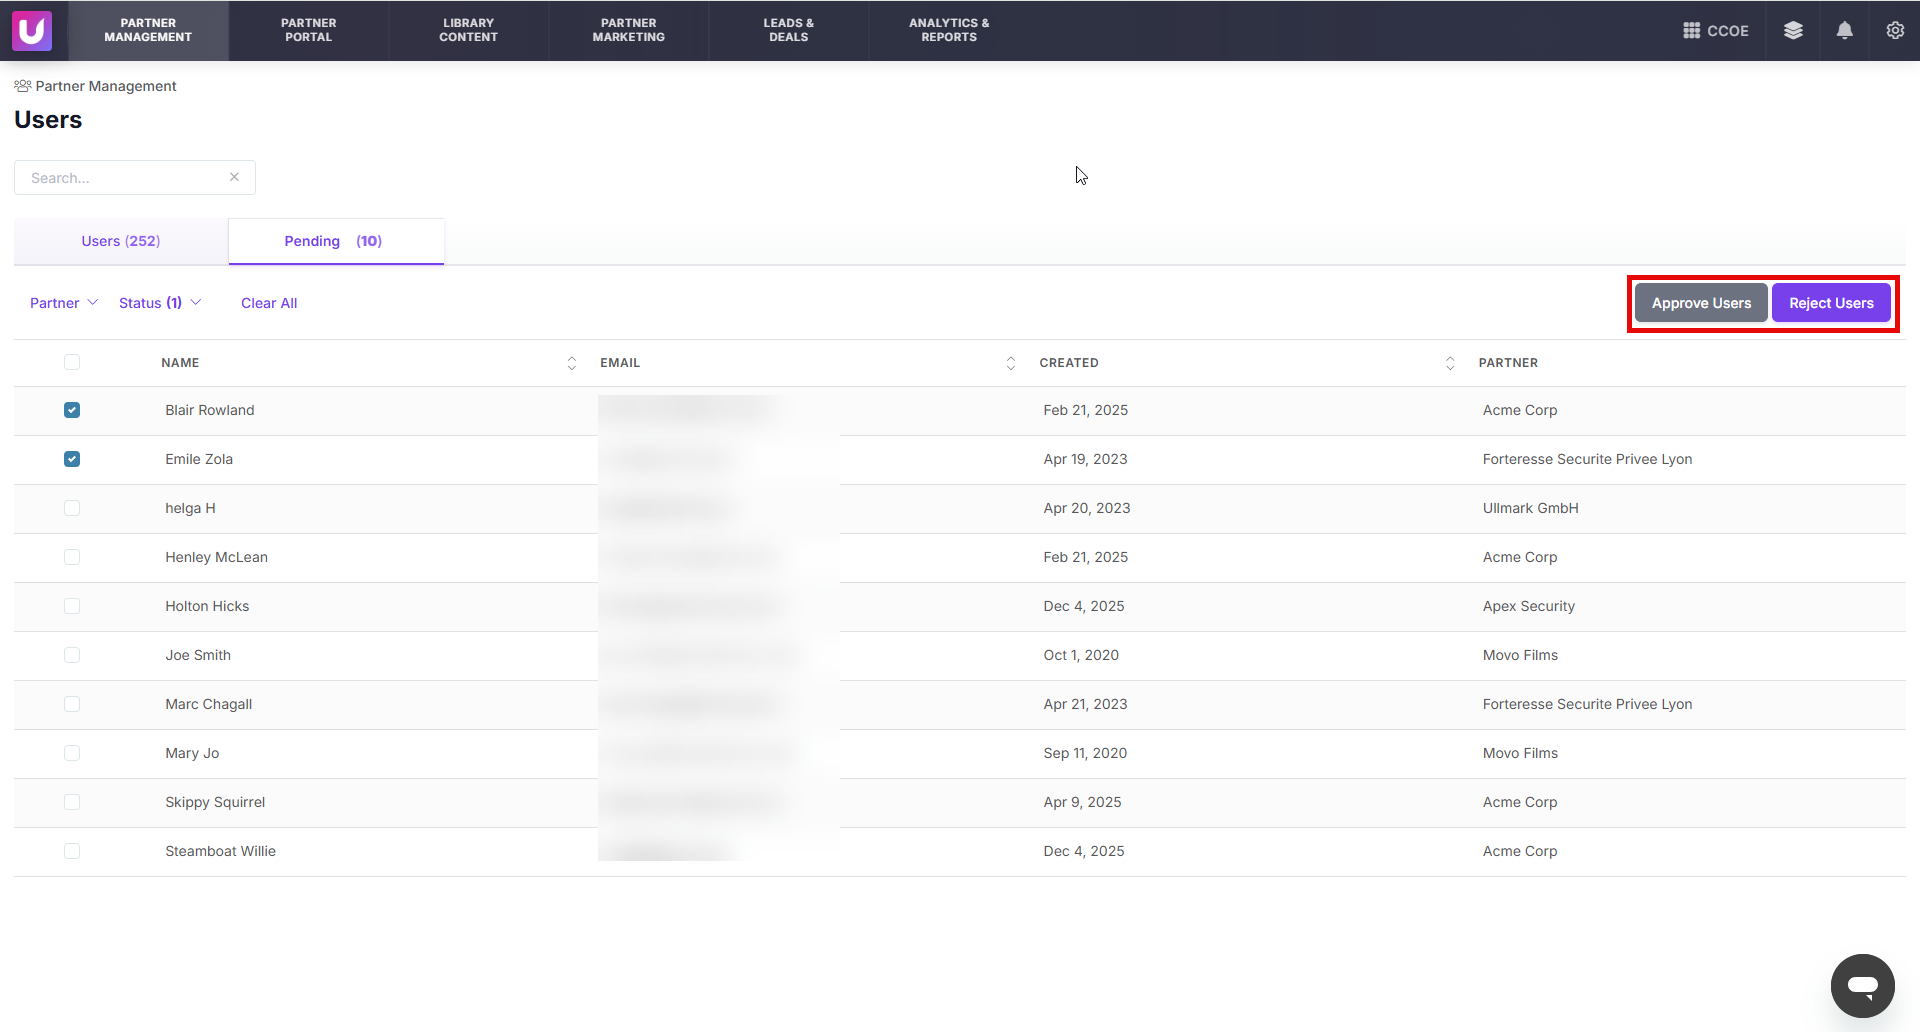Open the stacked layers icon
Image resolution: width=1920 pixels, height=1032 pixels.
1793,31
